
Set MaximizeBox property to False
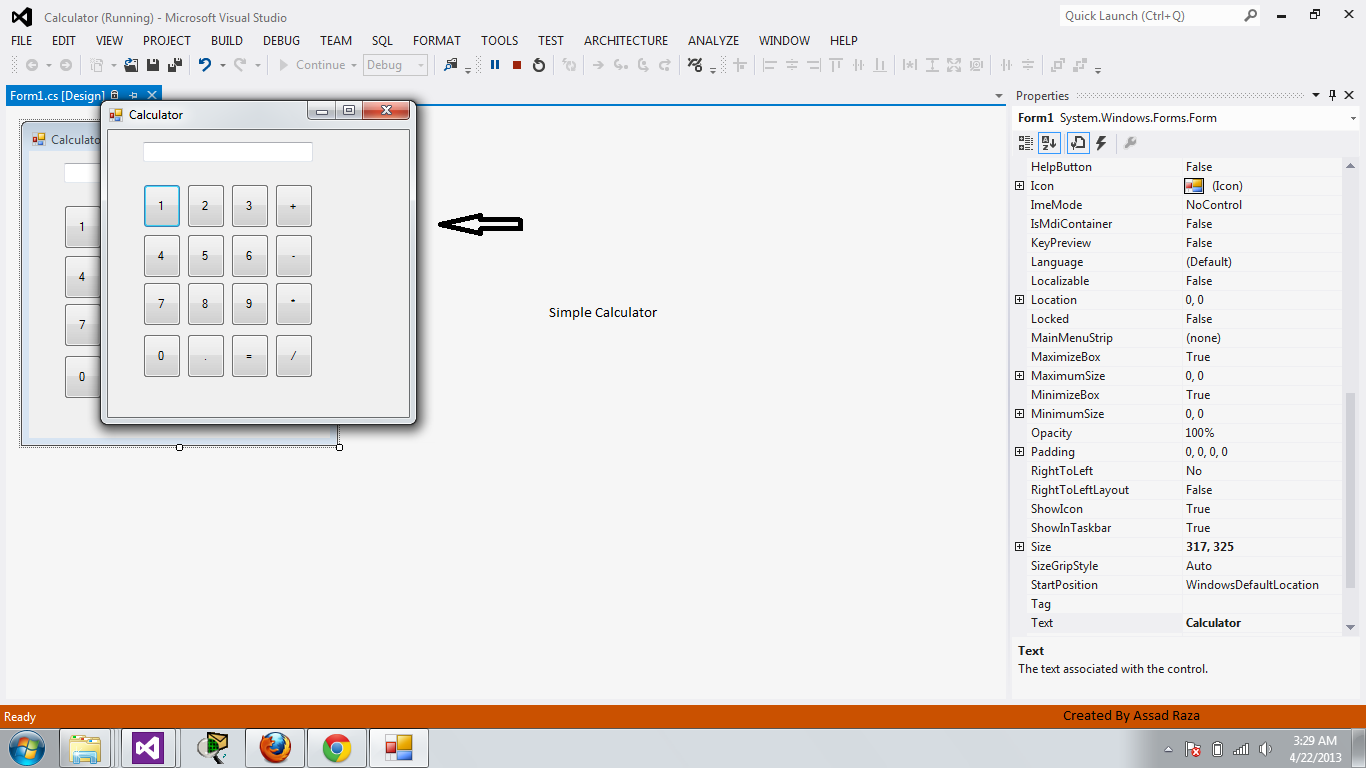click(1230, 356)
